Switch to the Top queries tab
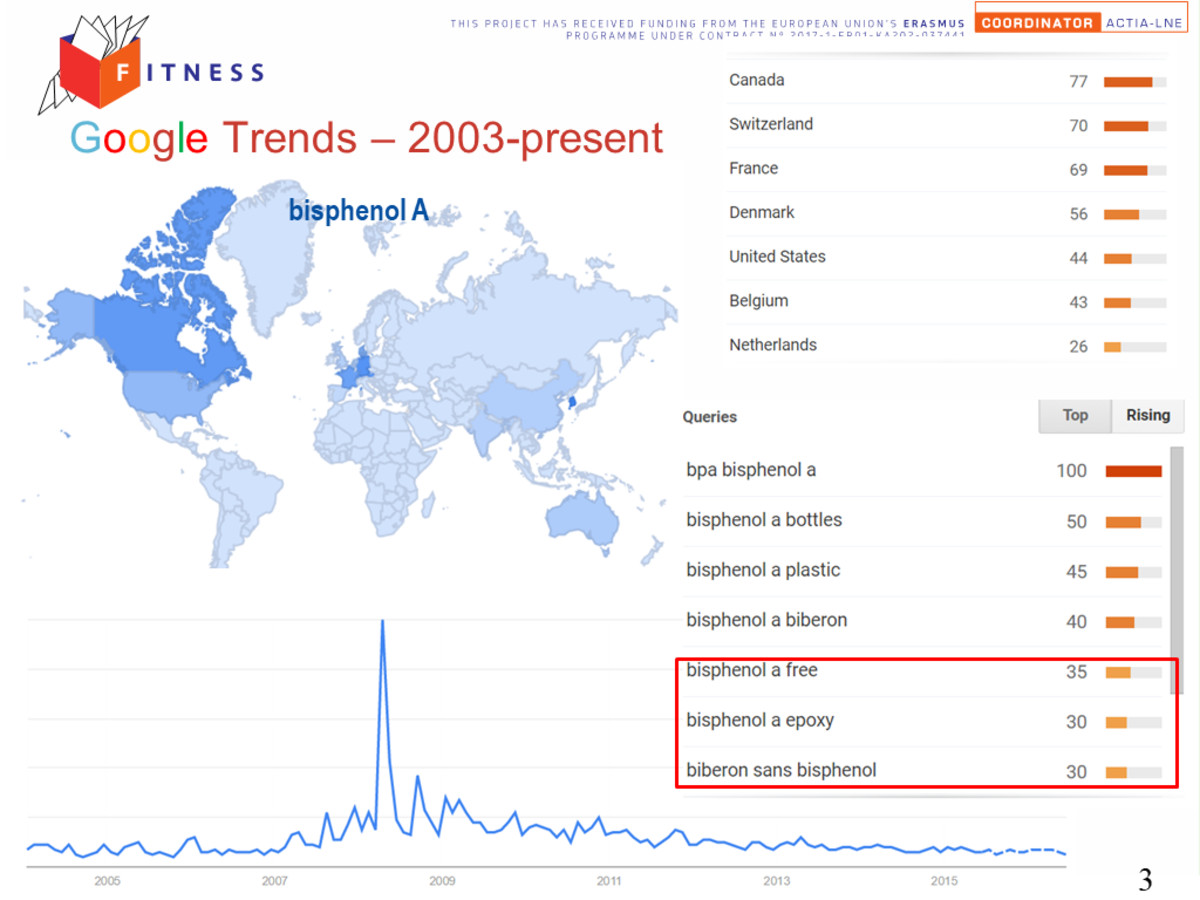 click(x=1075, y=416)
